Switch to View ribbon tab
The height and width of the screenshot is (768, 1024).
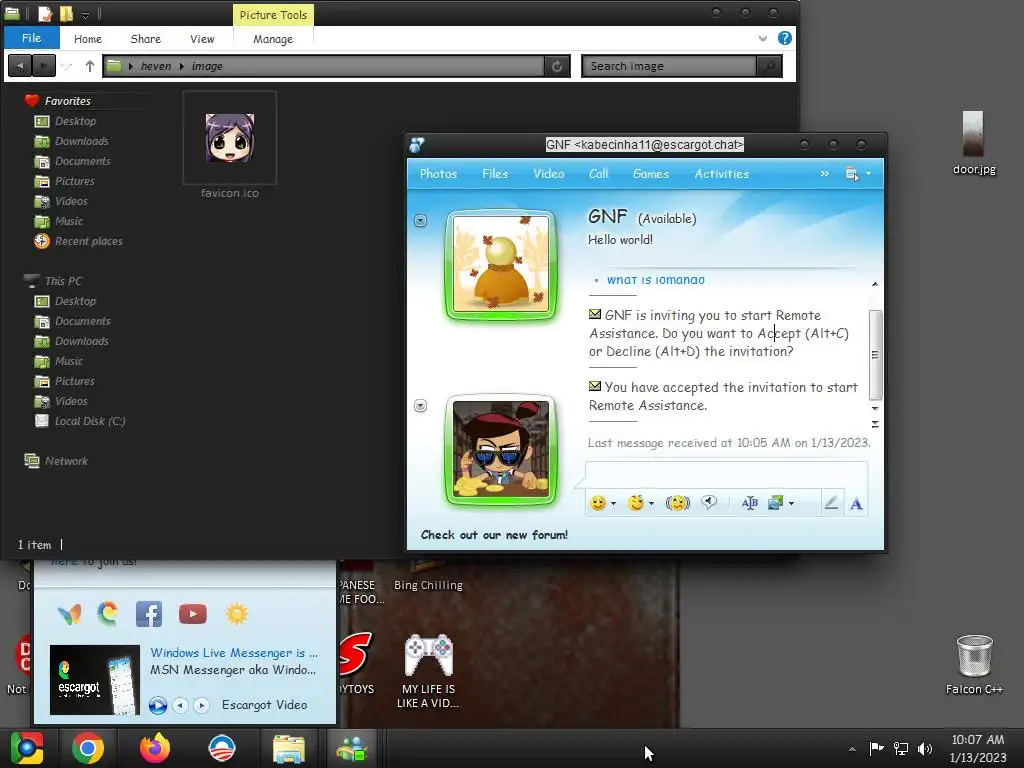click(202, 39)
